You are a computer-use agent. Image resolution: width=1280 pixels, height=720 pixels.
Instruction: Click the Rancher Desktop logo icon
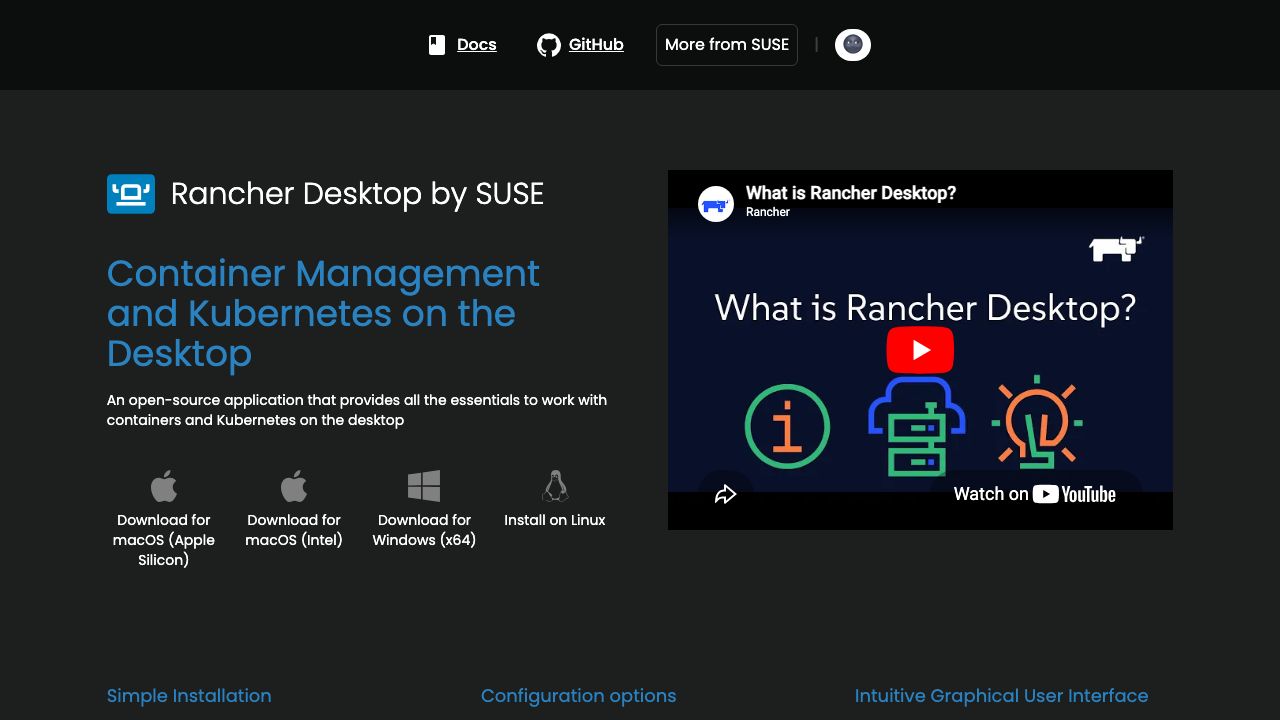coord(131,194)
